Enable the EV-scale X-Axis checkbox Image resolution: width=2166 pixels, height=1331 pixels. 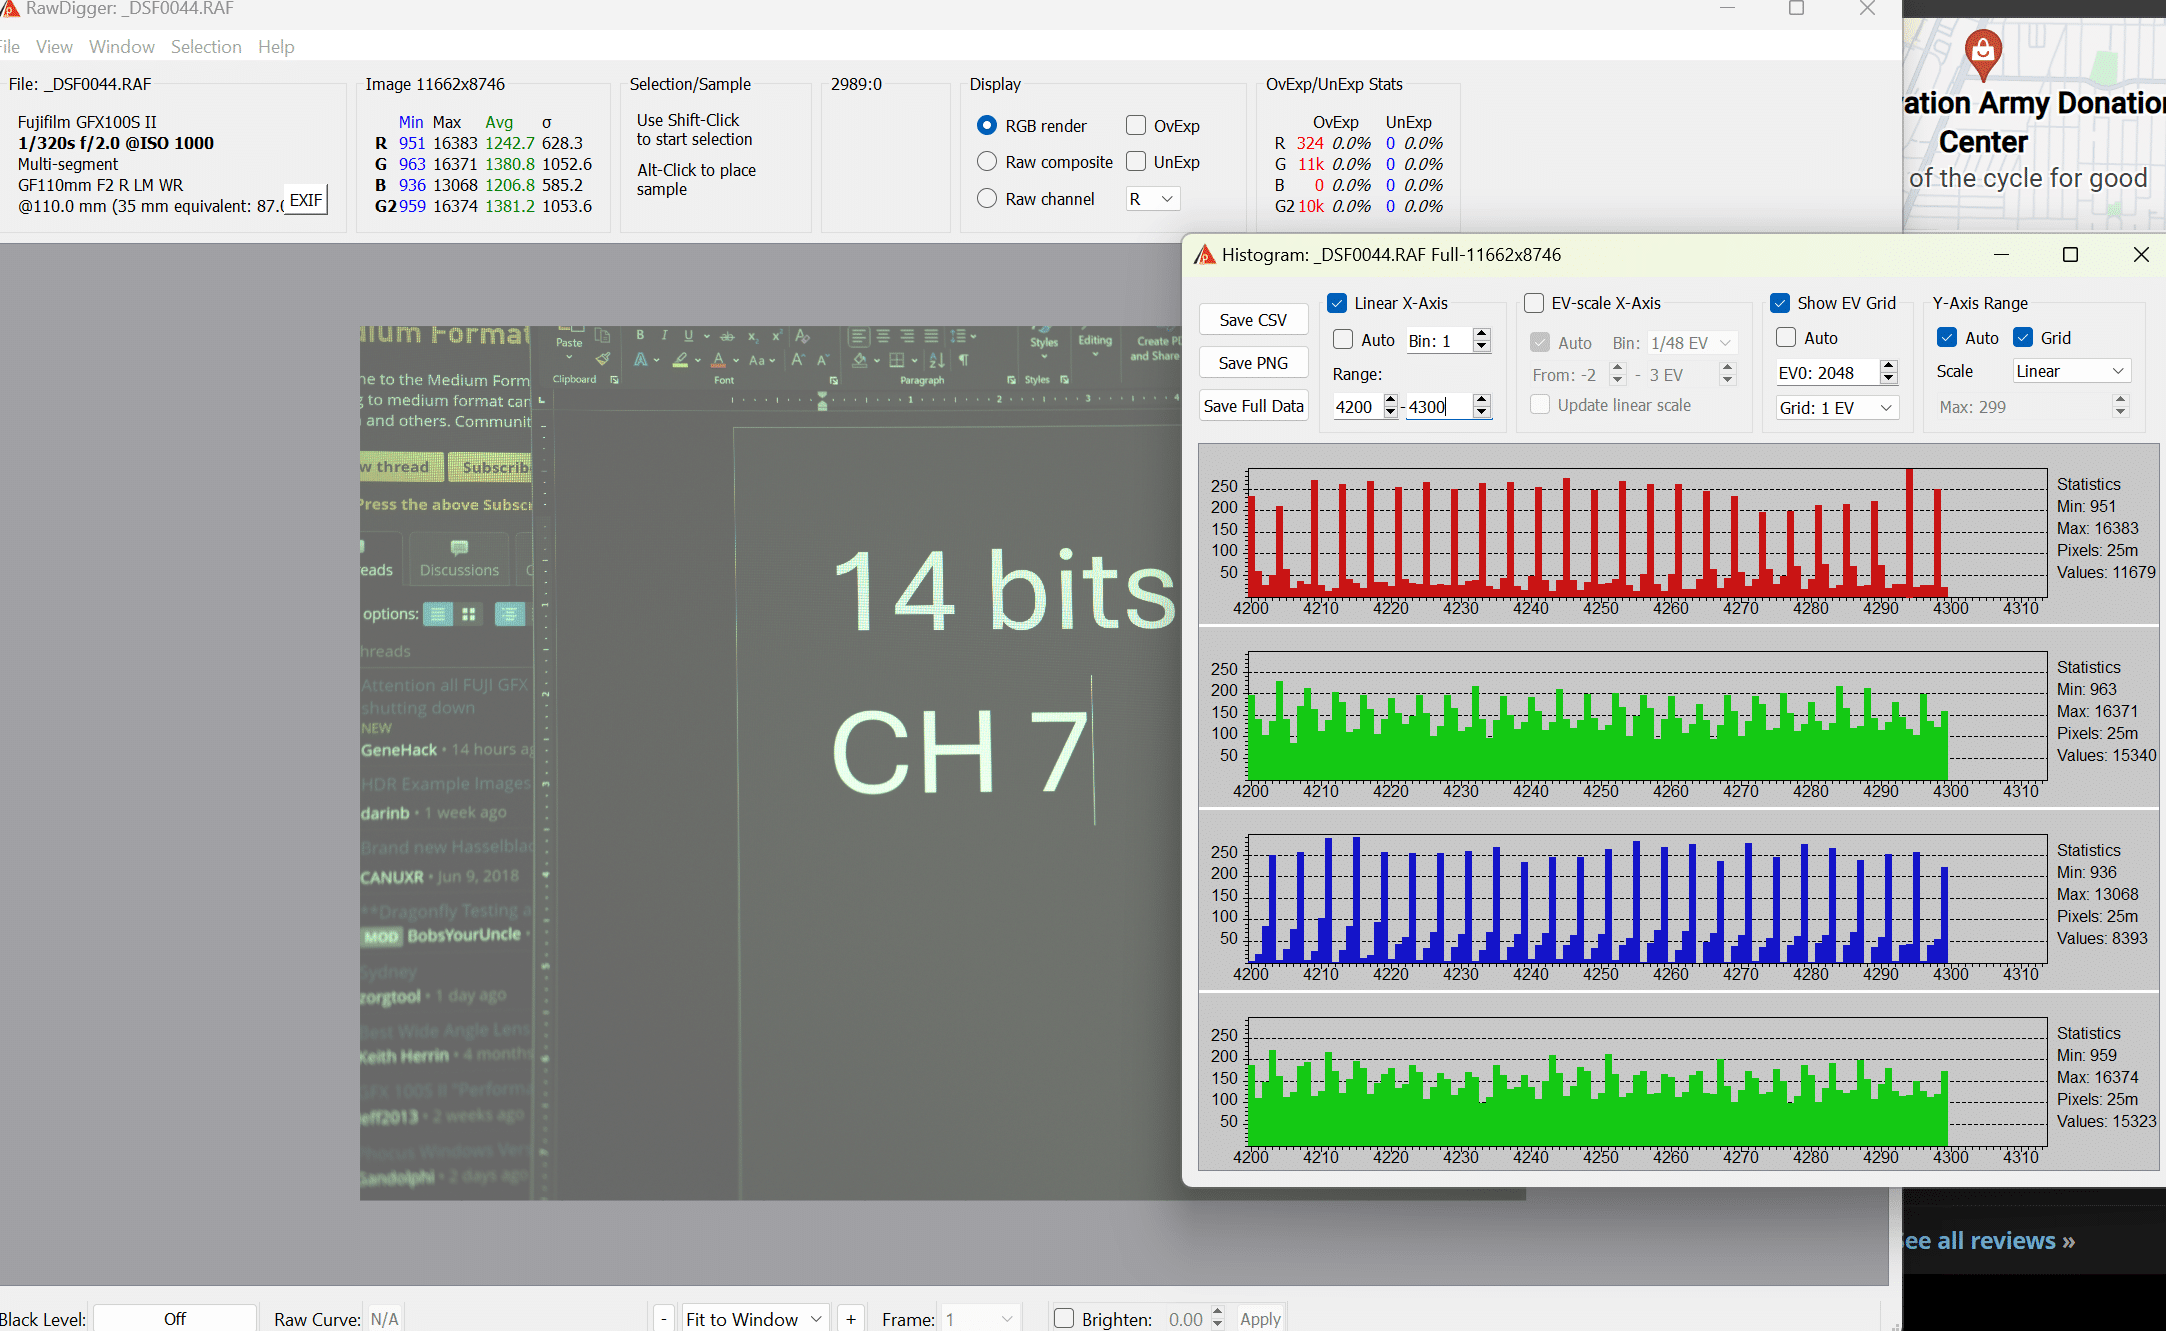(1534, 303)
